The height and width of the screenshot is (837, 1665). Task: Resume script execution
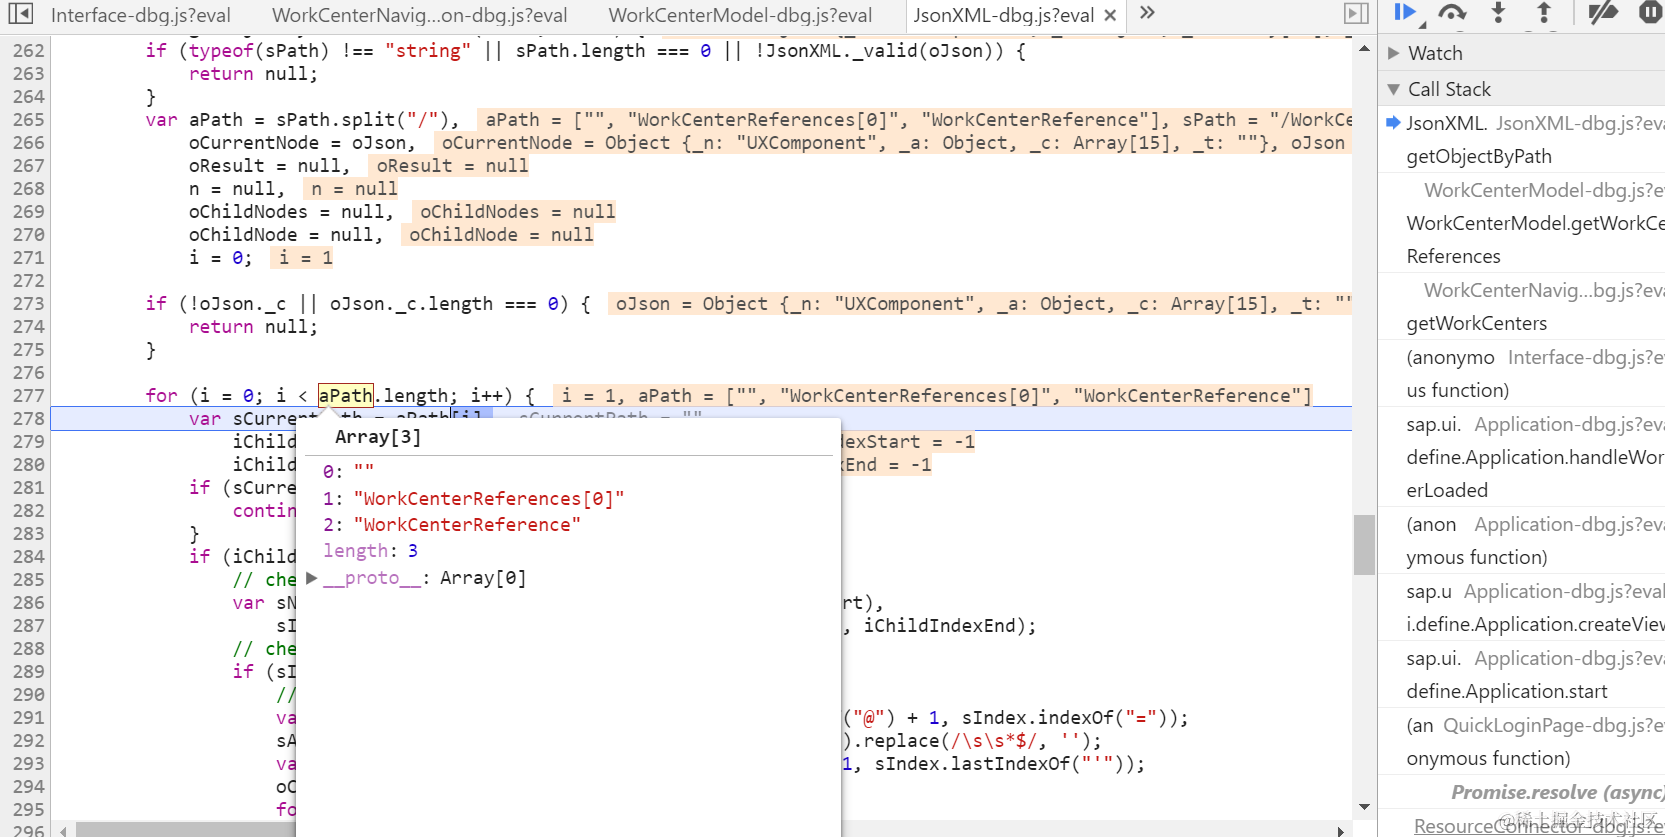pos(1405,13)
